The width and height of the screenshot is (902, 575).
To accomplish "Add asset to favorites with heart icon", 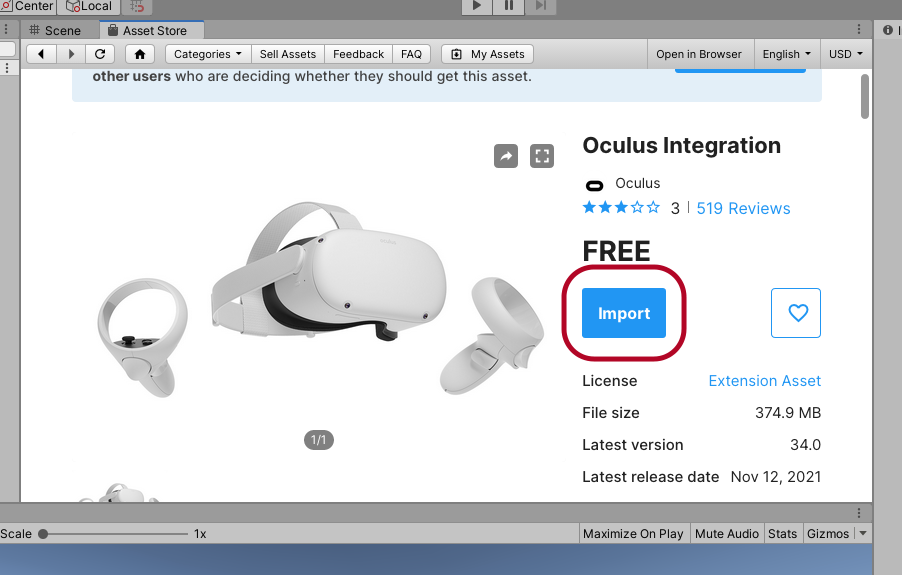I will pyautogui.click(x=796, y=313).
